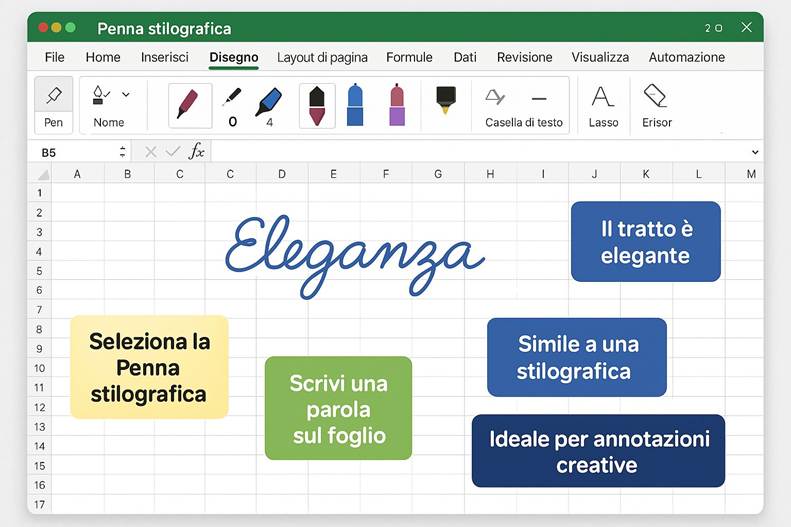Select the Erisor eraser tool
This screenshot has height=527, width=791.
tap(656, 104)
